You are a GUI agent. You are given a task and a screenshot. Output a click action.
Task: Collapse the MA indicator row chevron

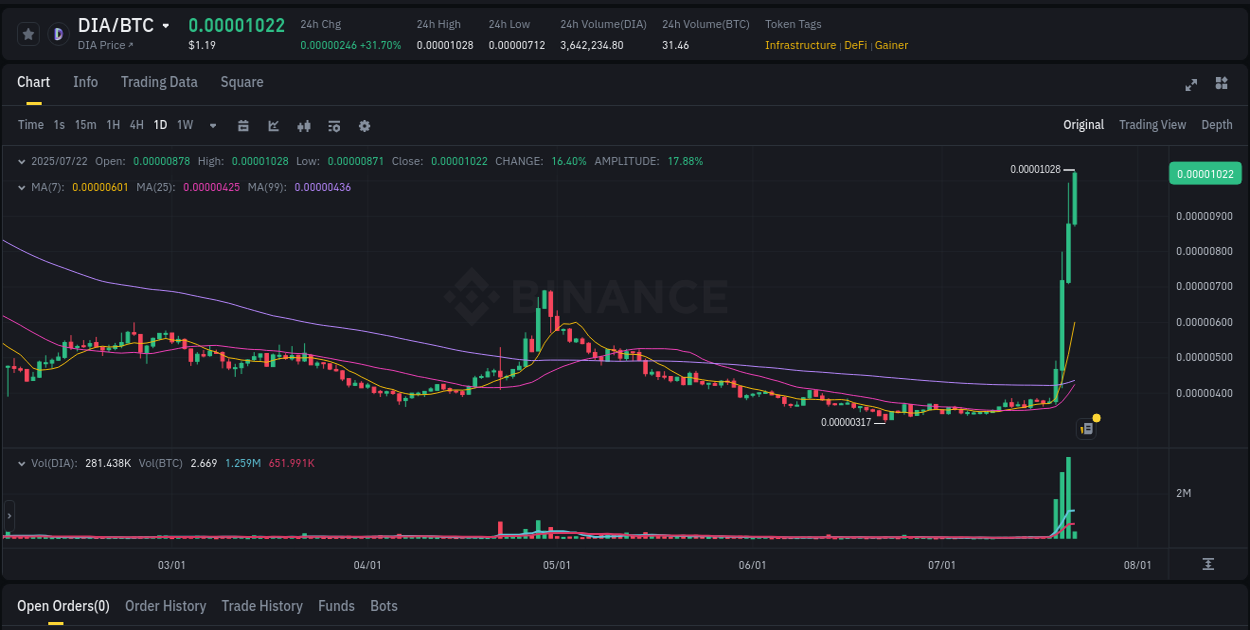pyautogui.click(x=22, y=187)
